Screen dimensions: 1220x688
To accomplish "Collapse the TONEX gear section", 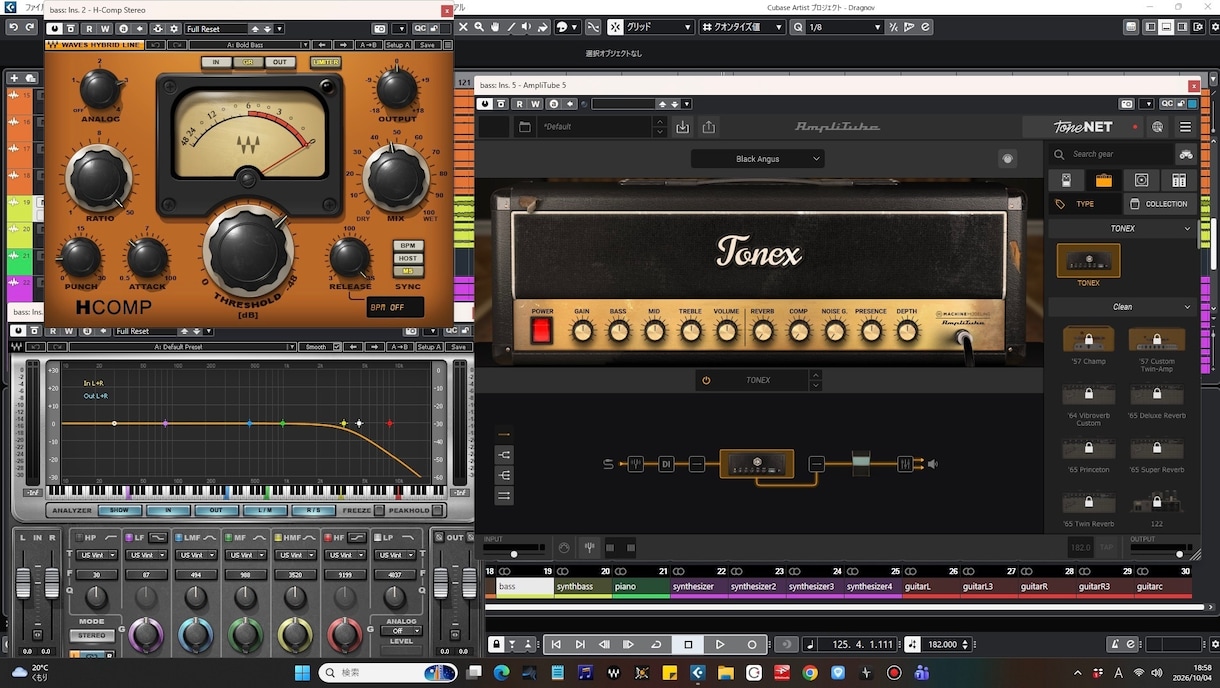I will click(x=1188, y=229).
